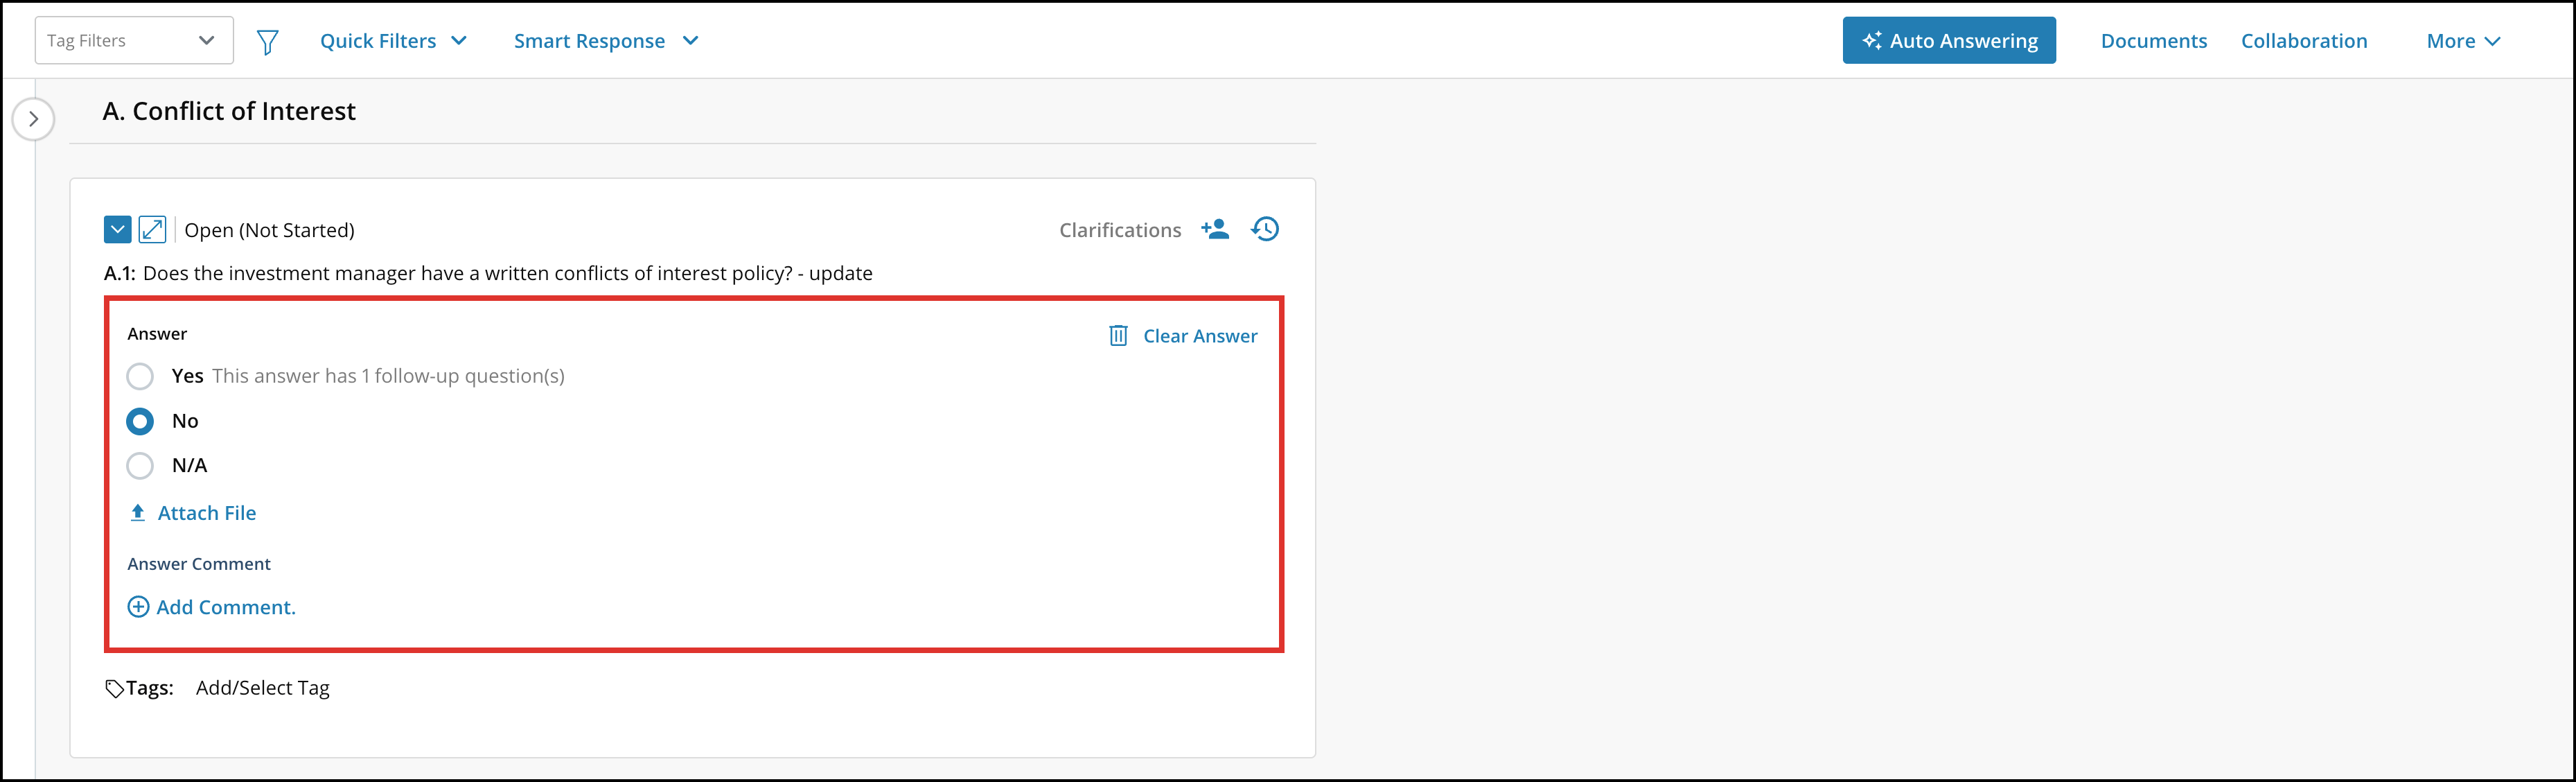Collapse question A.1 with the blue chevron
Screen dimensions: 2576x782
click(x=117, y=230)
